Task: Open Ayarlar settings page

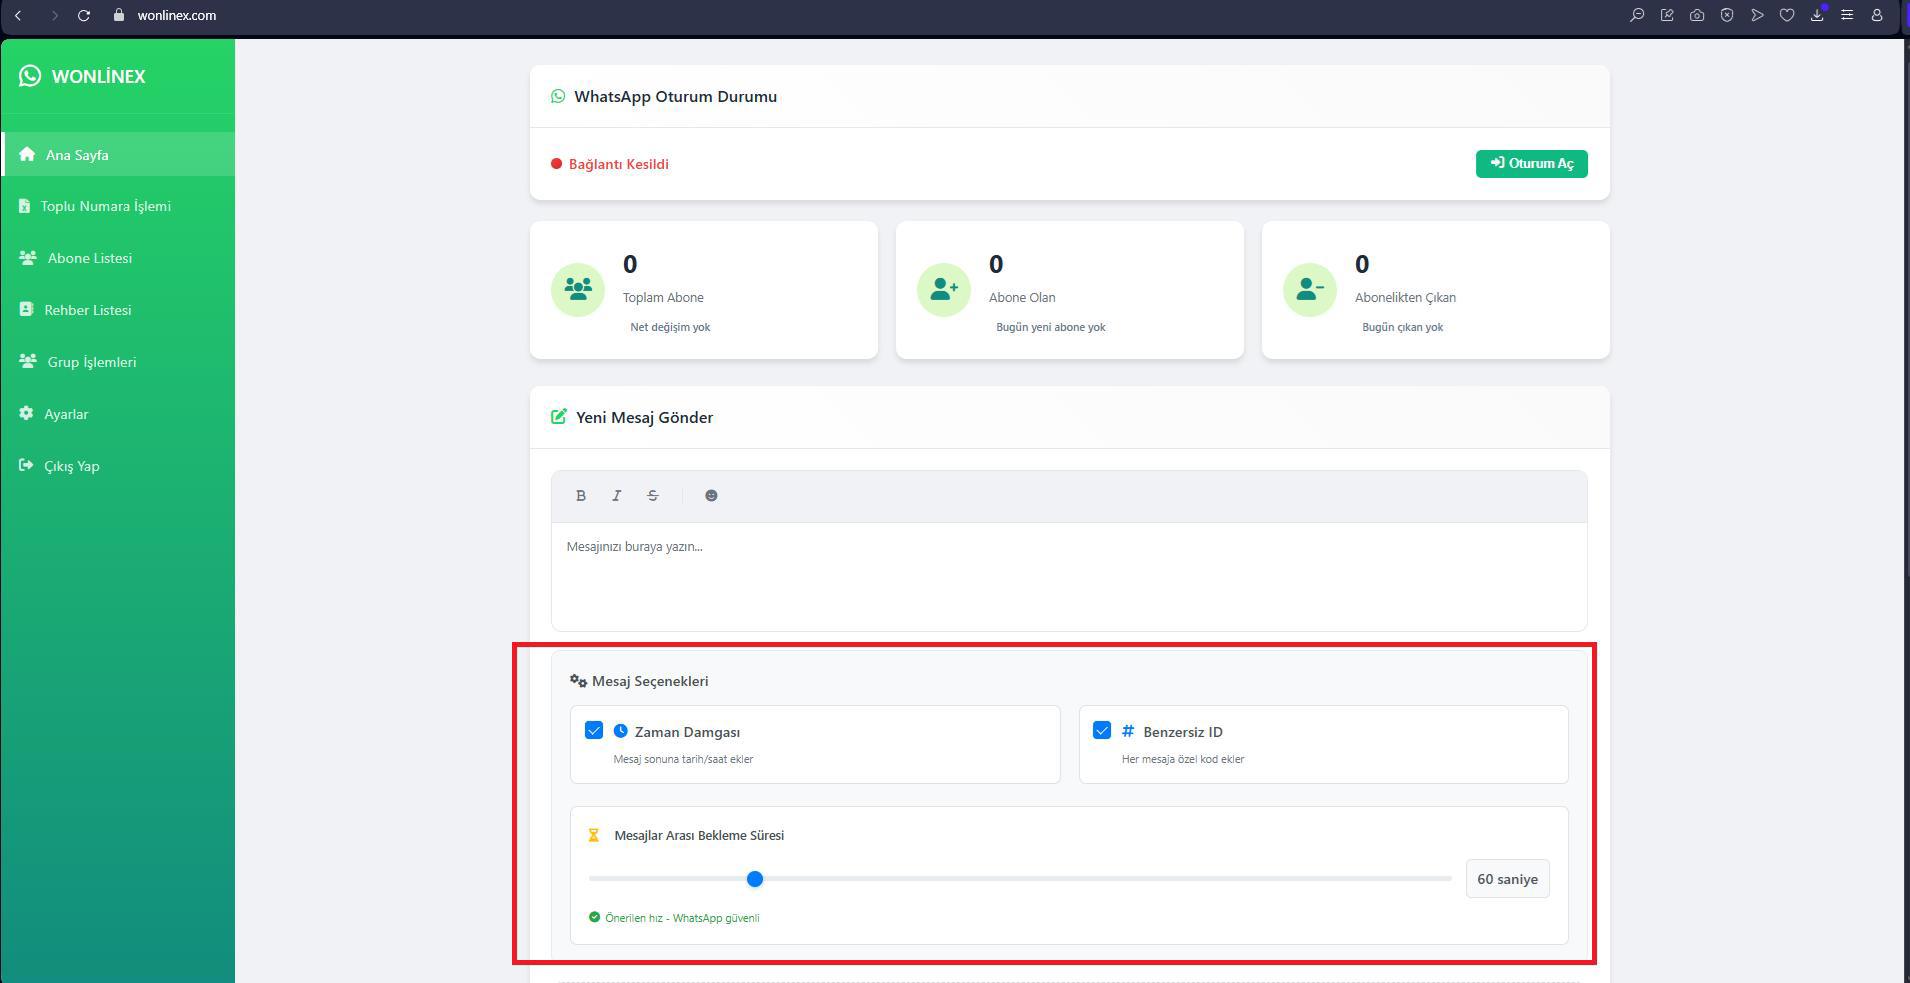Action: coord(66,414)
